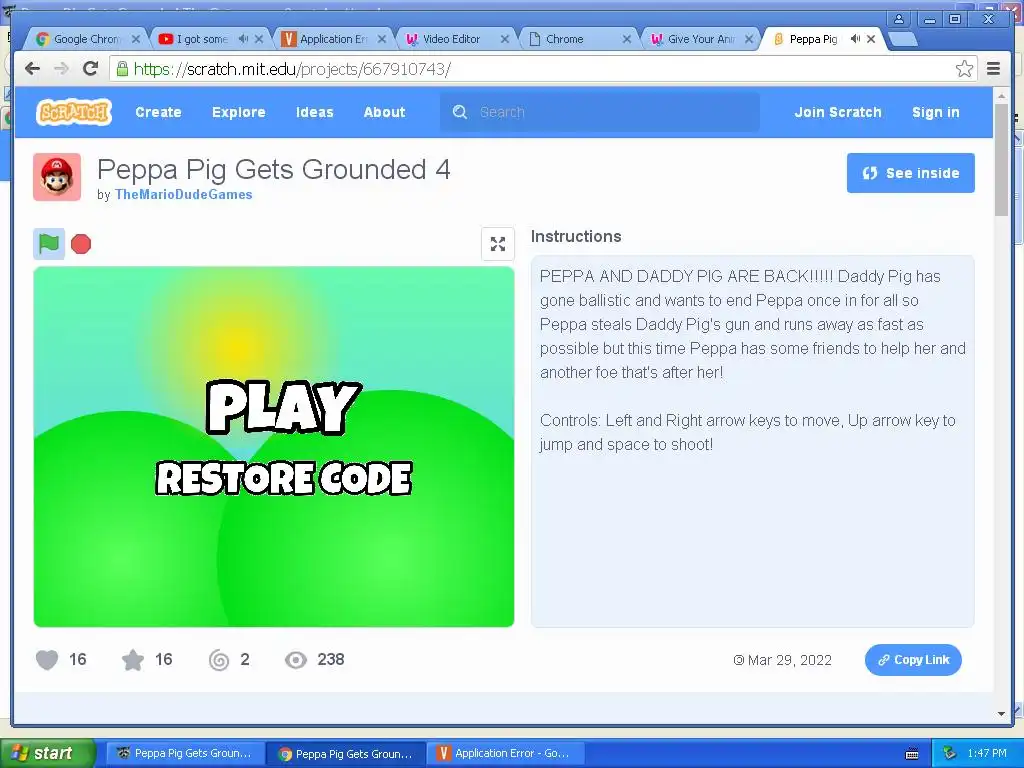Go back with browser back arrow
Image resolution: width=1024 pixels, height=768 pixels.
(x=32, y=69)
